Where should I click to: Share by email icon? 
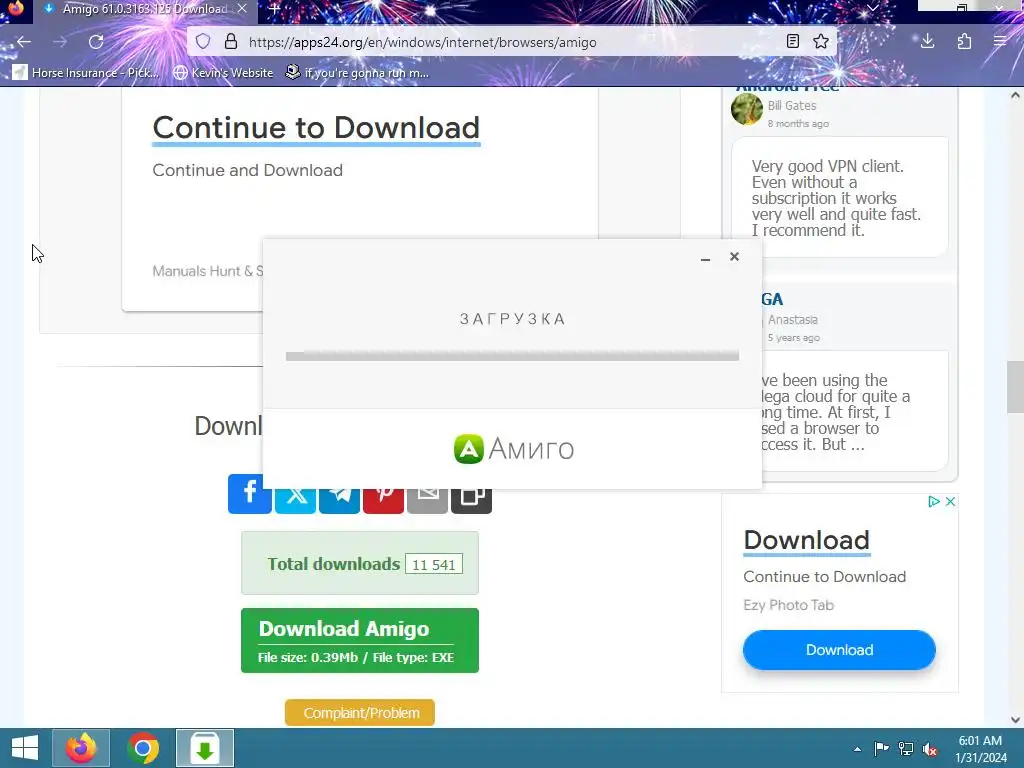pyautogui.click(x=427, y=500)
